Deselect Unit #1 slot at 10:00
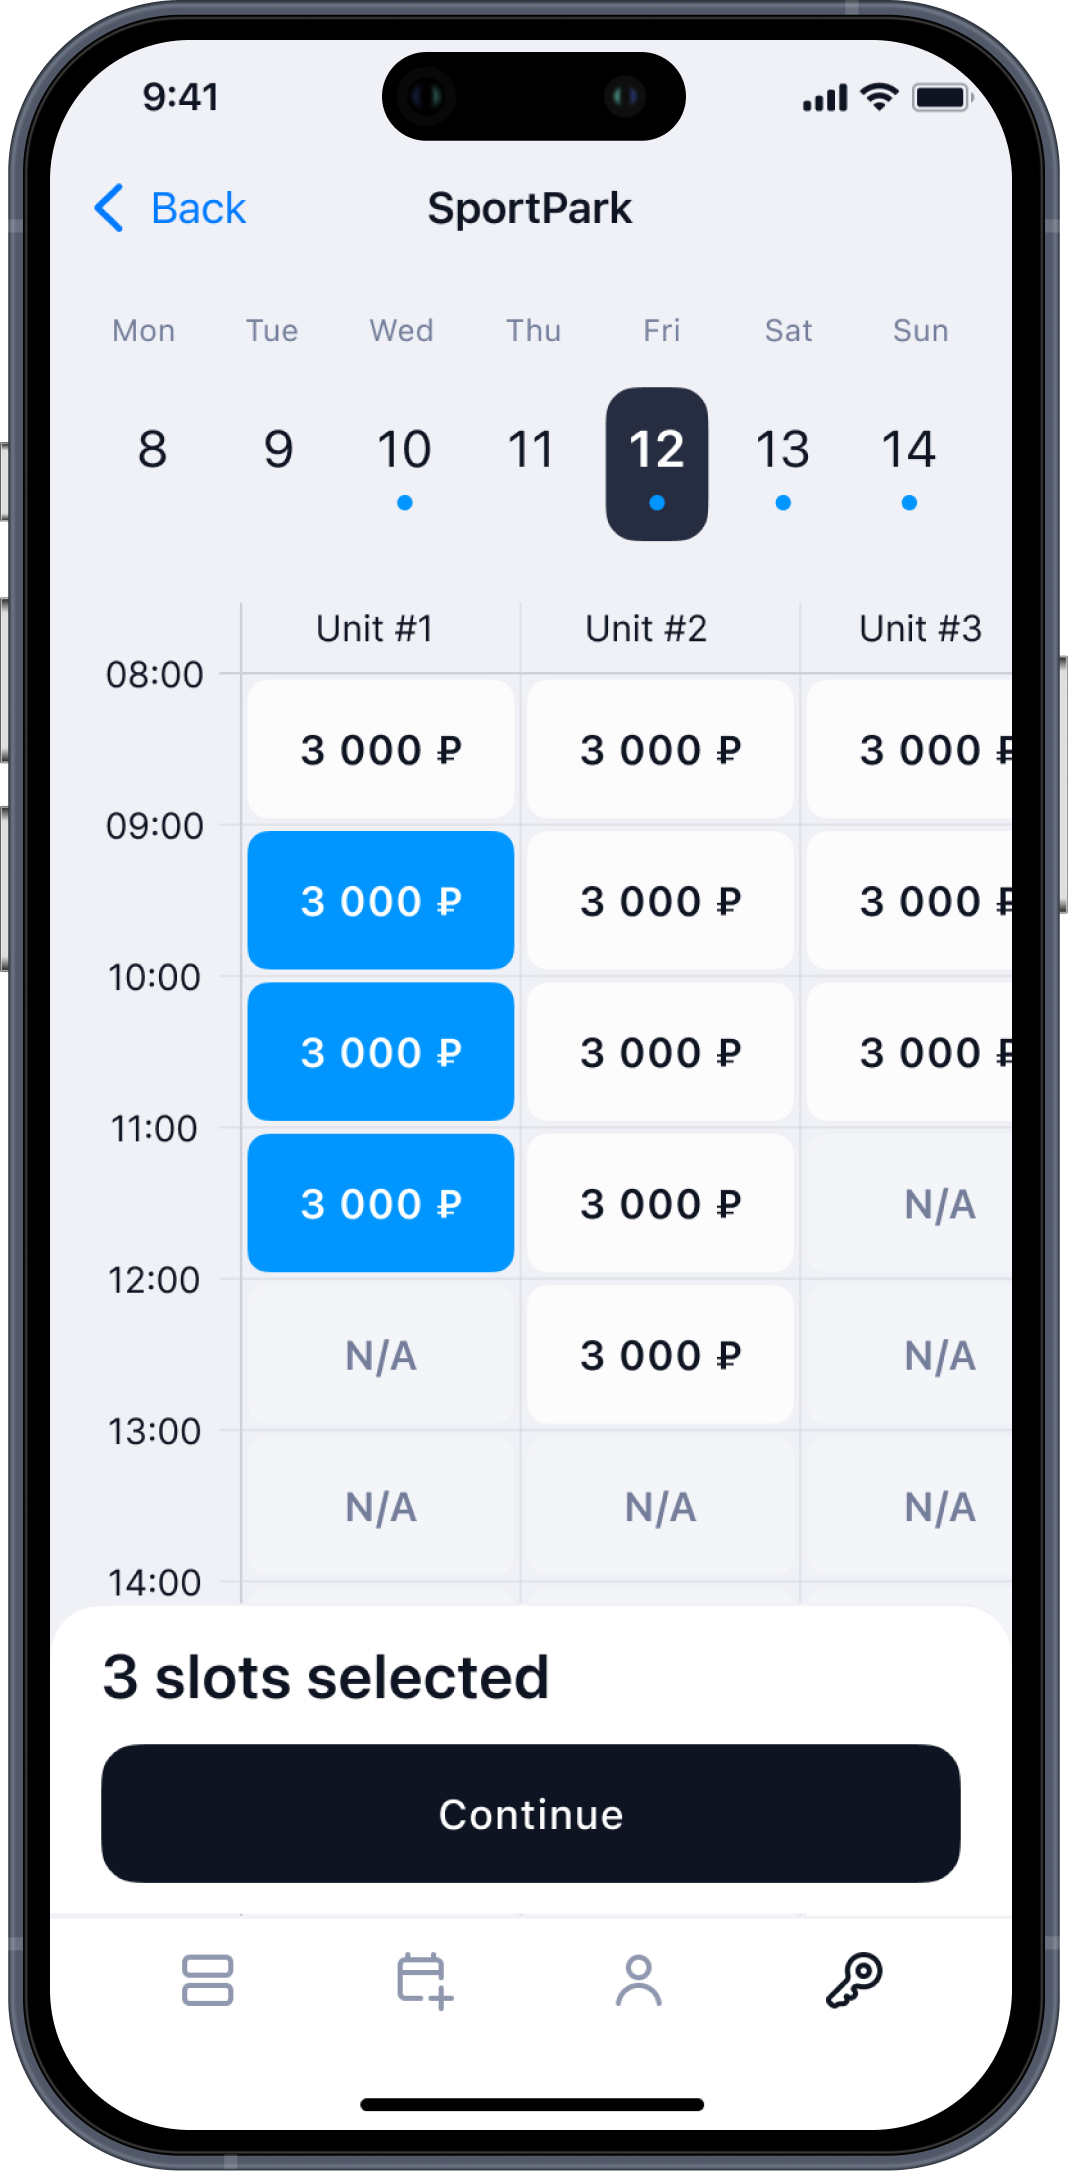 coord(381,1052)
